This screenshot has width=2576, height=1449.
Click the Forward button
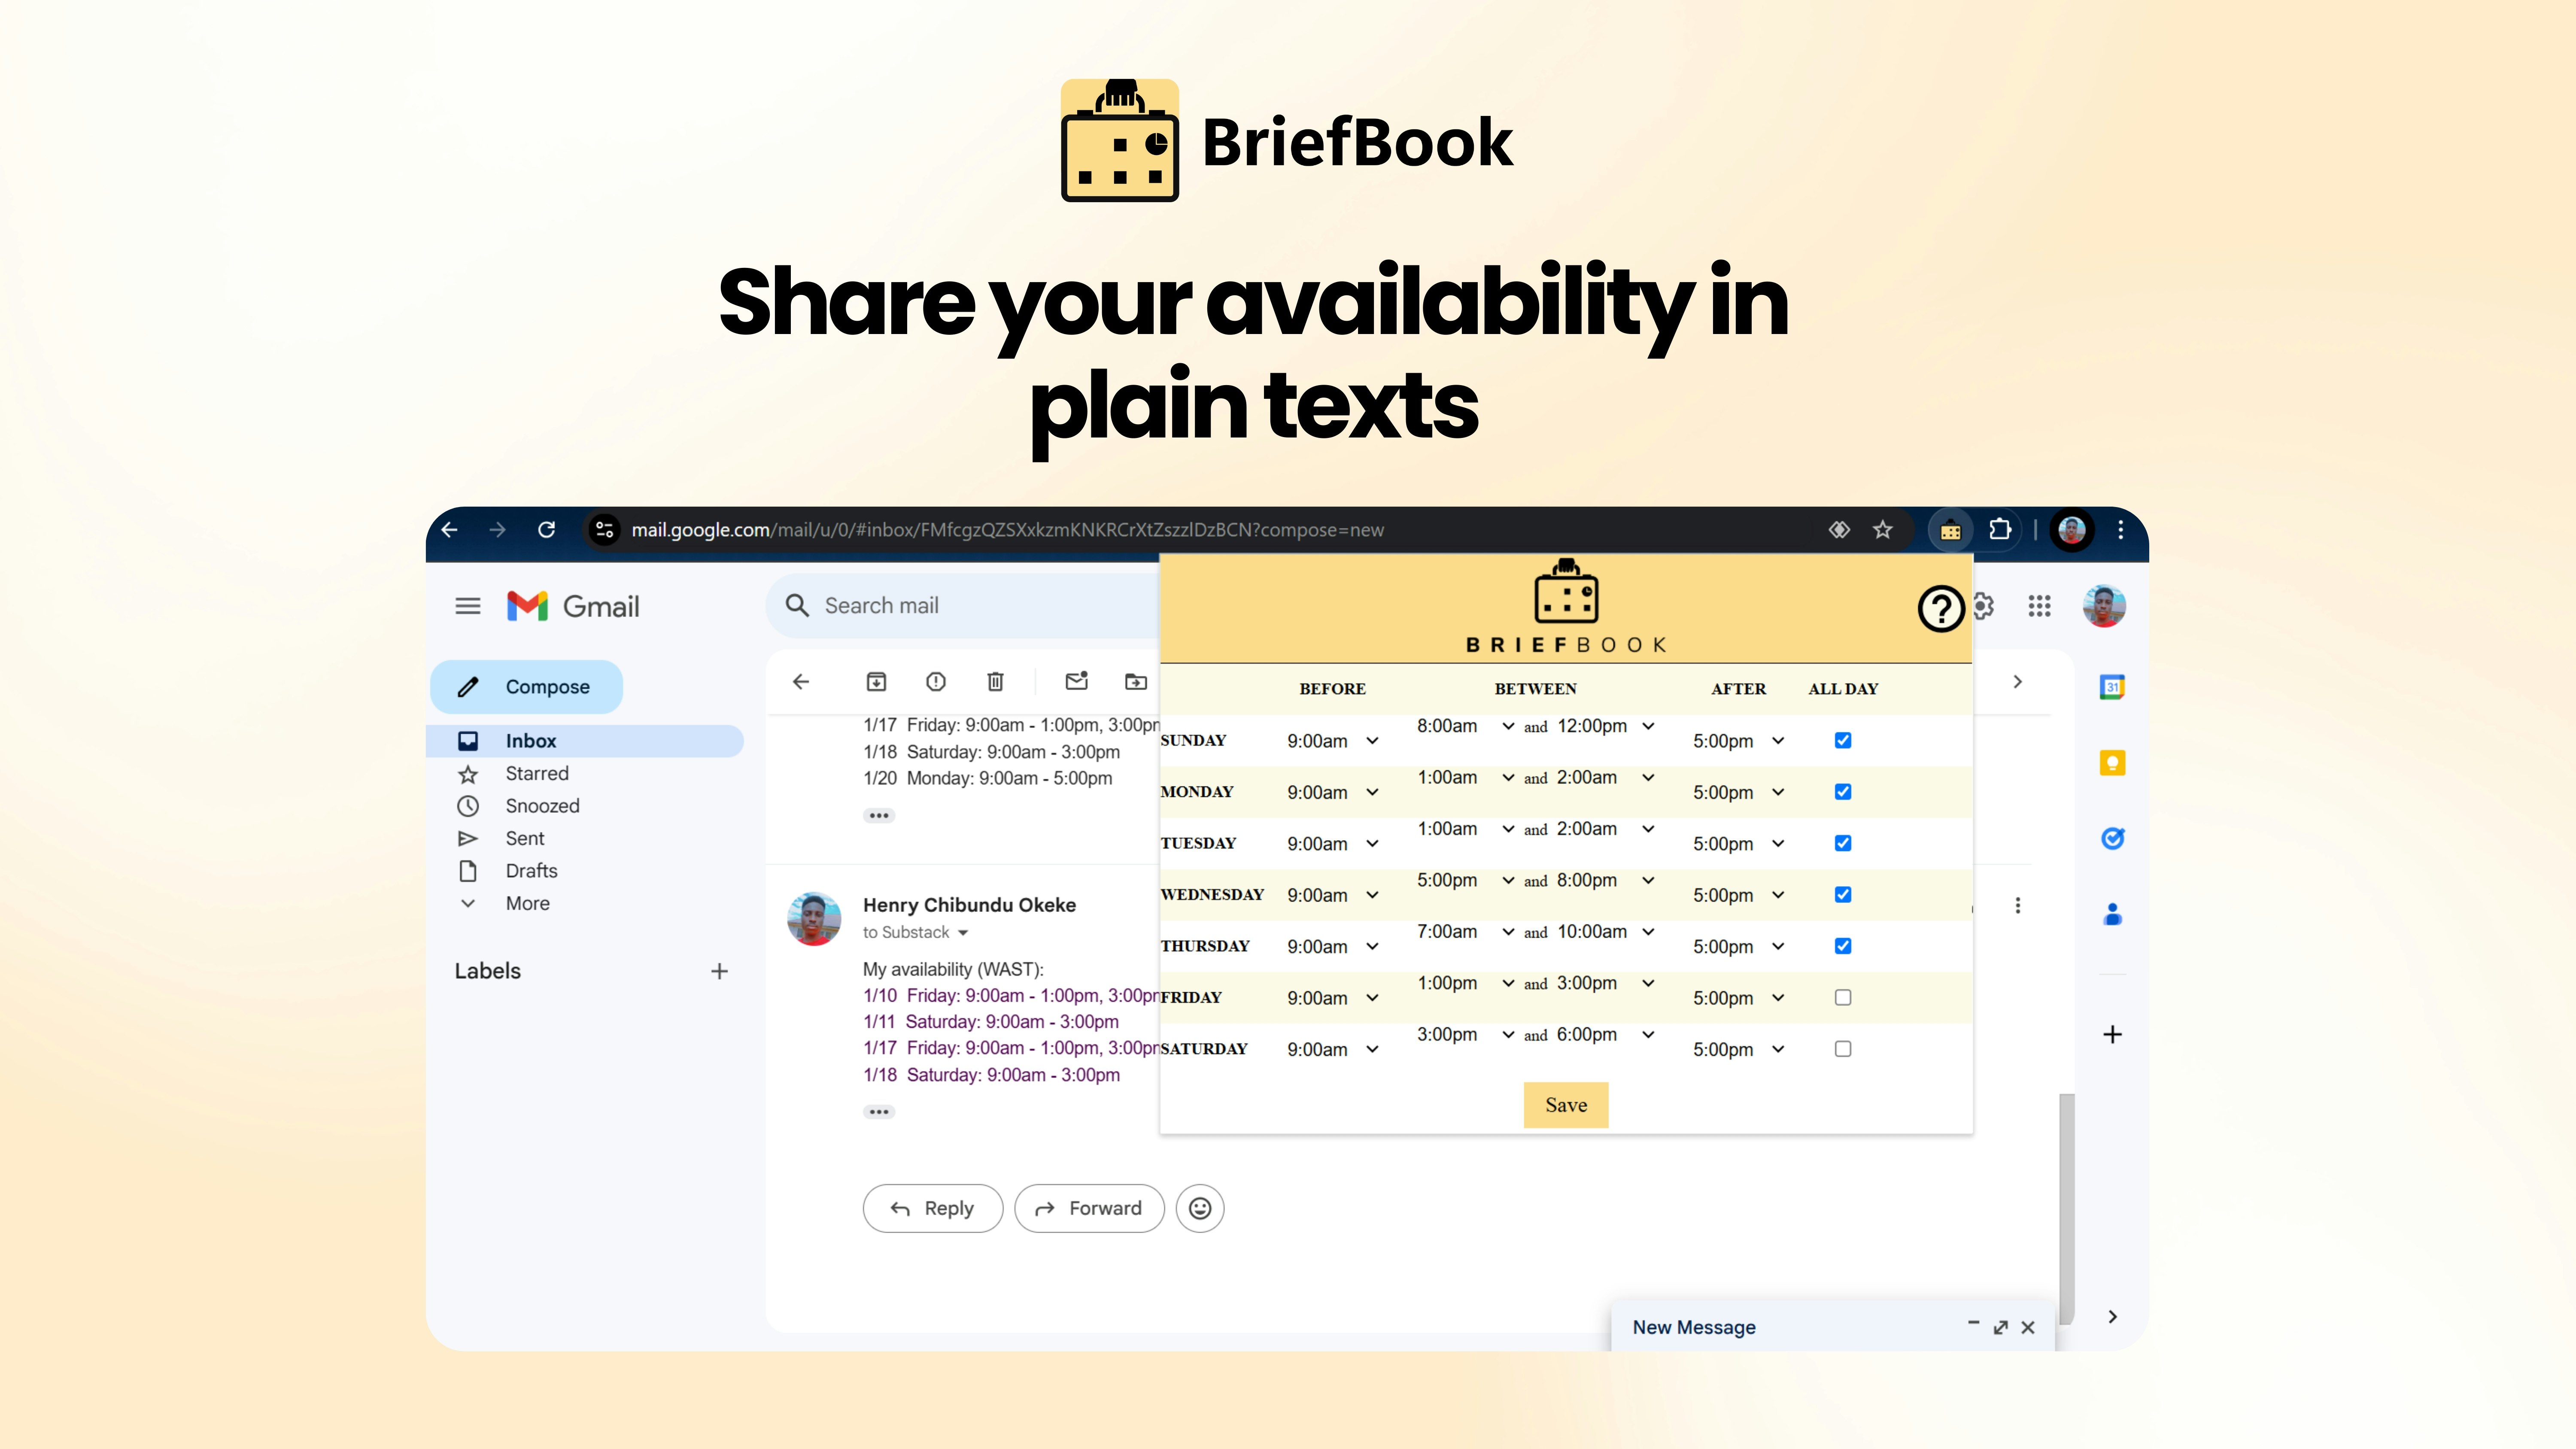point(1089,1208)
